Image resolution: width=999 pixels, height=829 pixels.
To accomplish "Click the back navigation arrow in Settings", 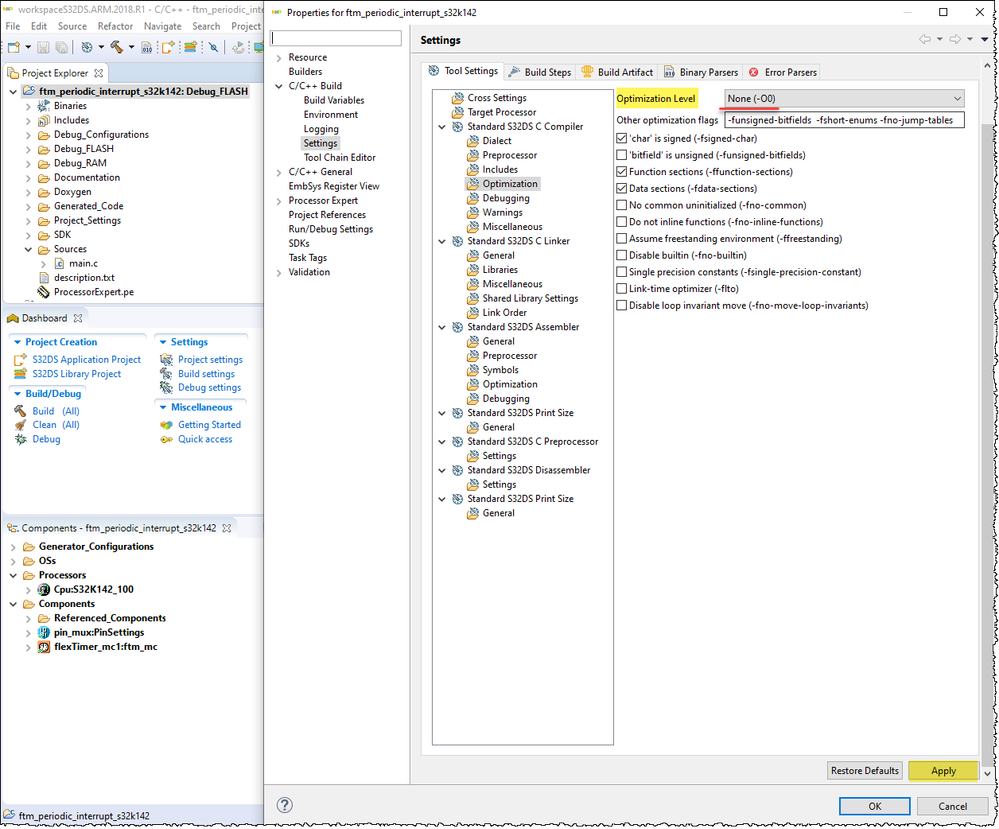I will pos(925,40).
